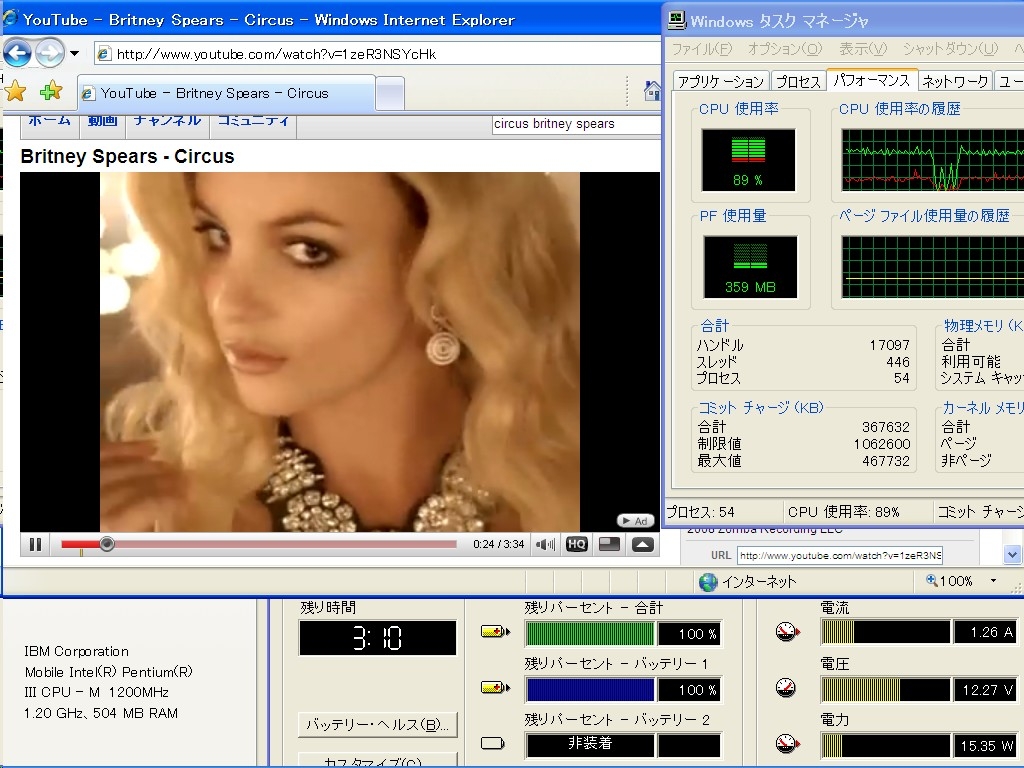Expand the player's pop-up arrow button
The height and width of the screenshot is (768, 1024).
point(642,544)
